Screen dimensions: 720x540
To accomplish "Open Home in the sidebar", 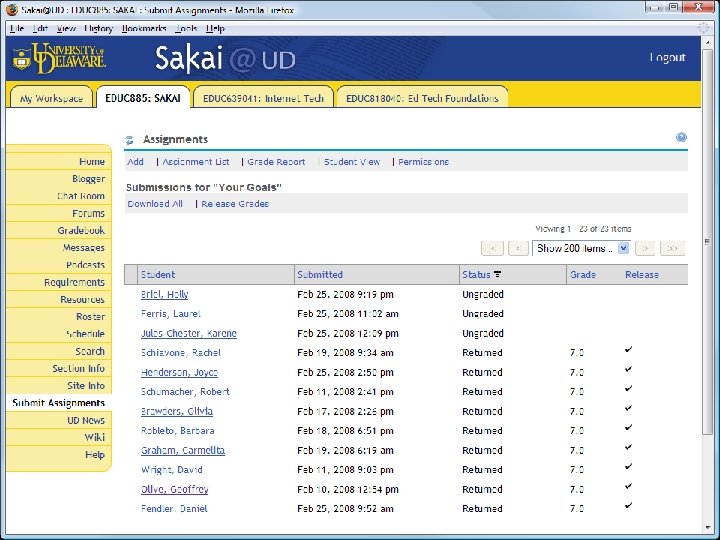I will pos(92,161).
